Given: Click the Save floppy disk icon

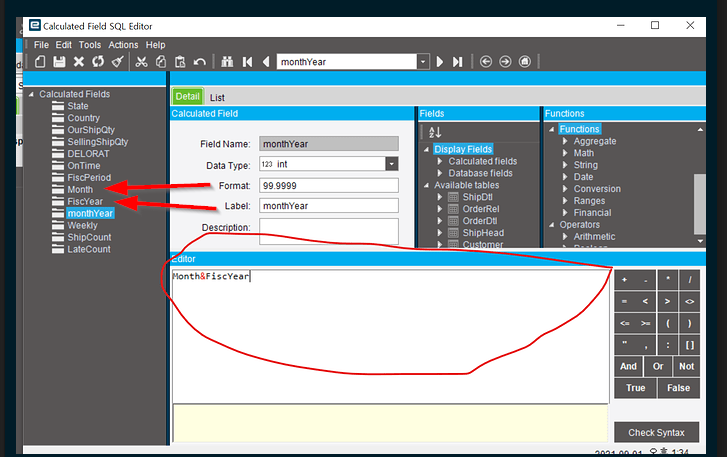Looking at the screenshot, I should click(x=59, y=62).
